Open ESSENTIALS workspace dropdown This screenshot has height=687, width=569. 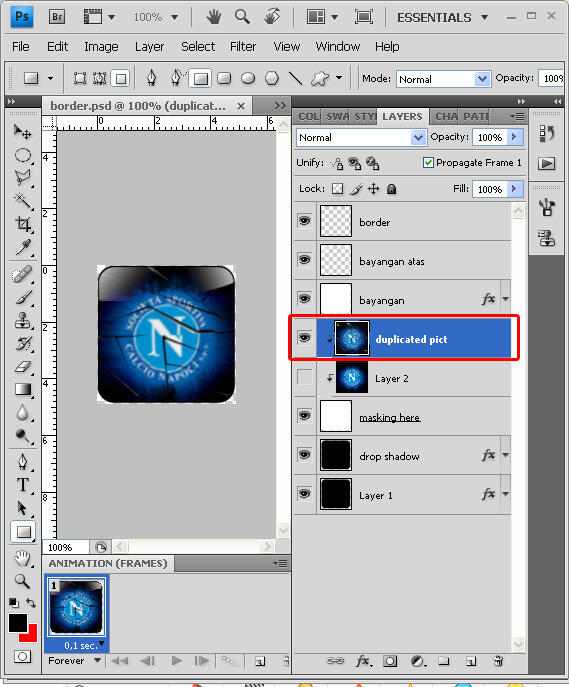[442, 18]
